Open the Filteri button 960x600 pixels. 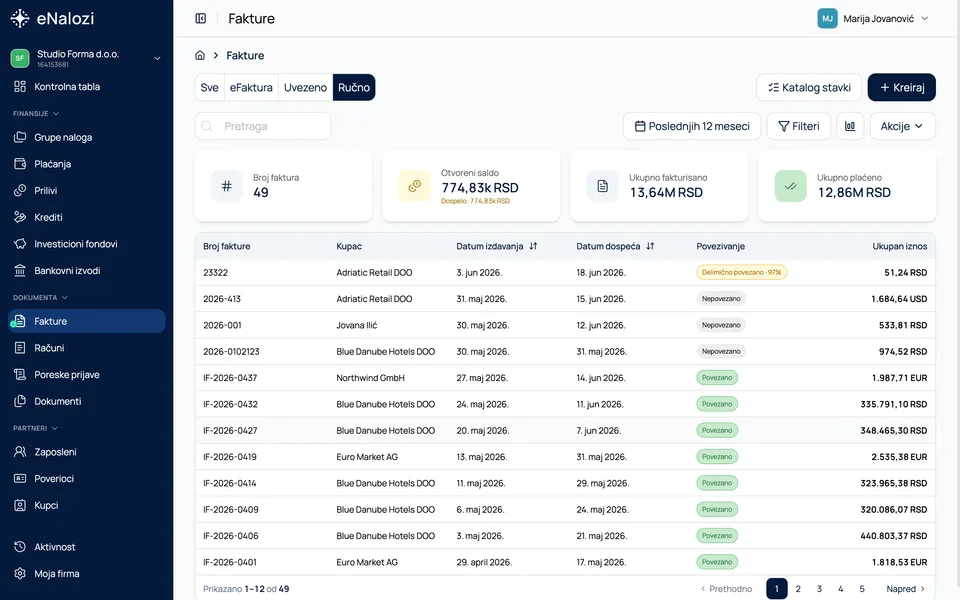(798, 126)
